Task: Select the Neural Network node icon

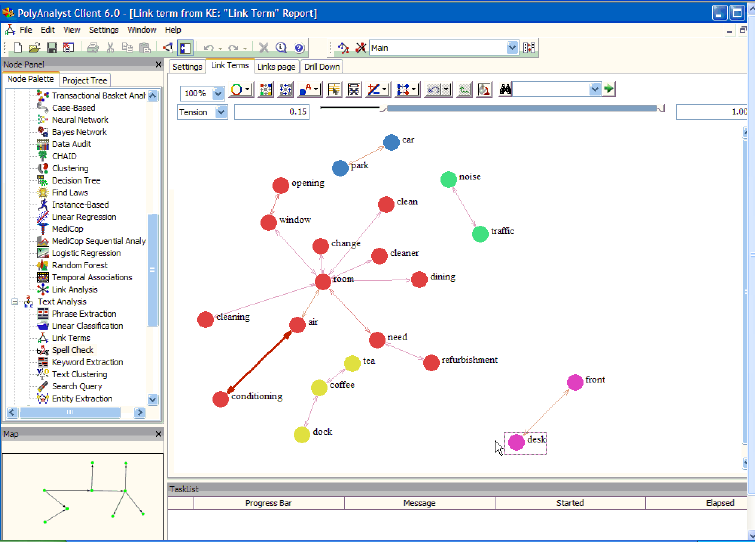Action: 43,119
